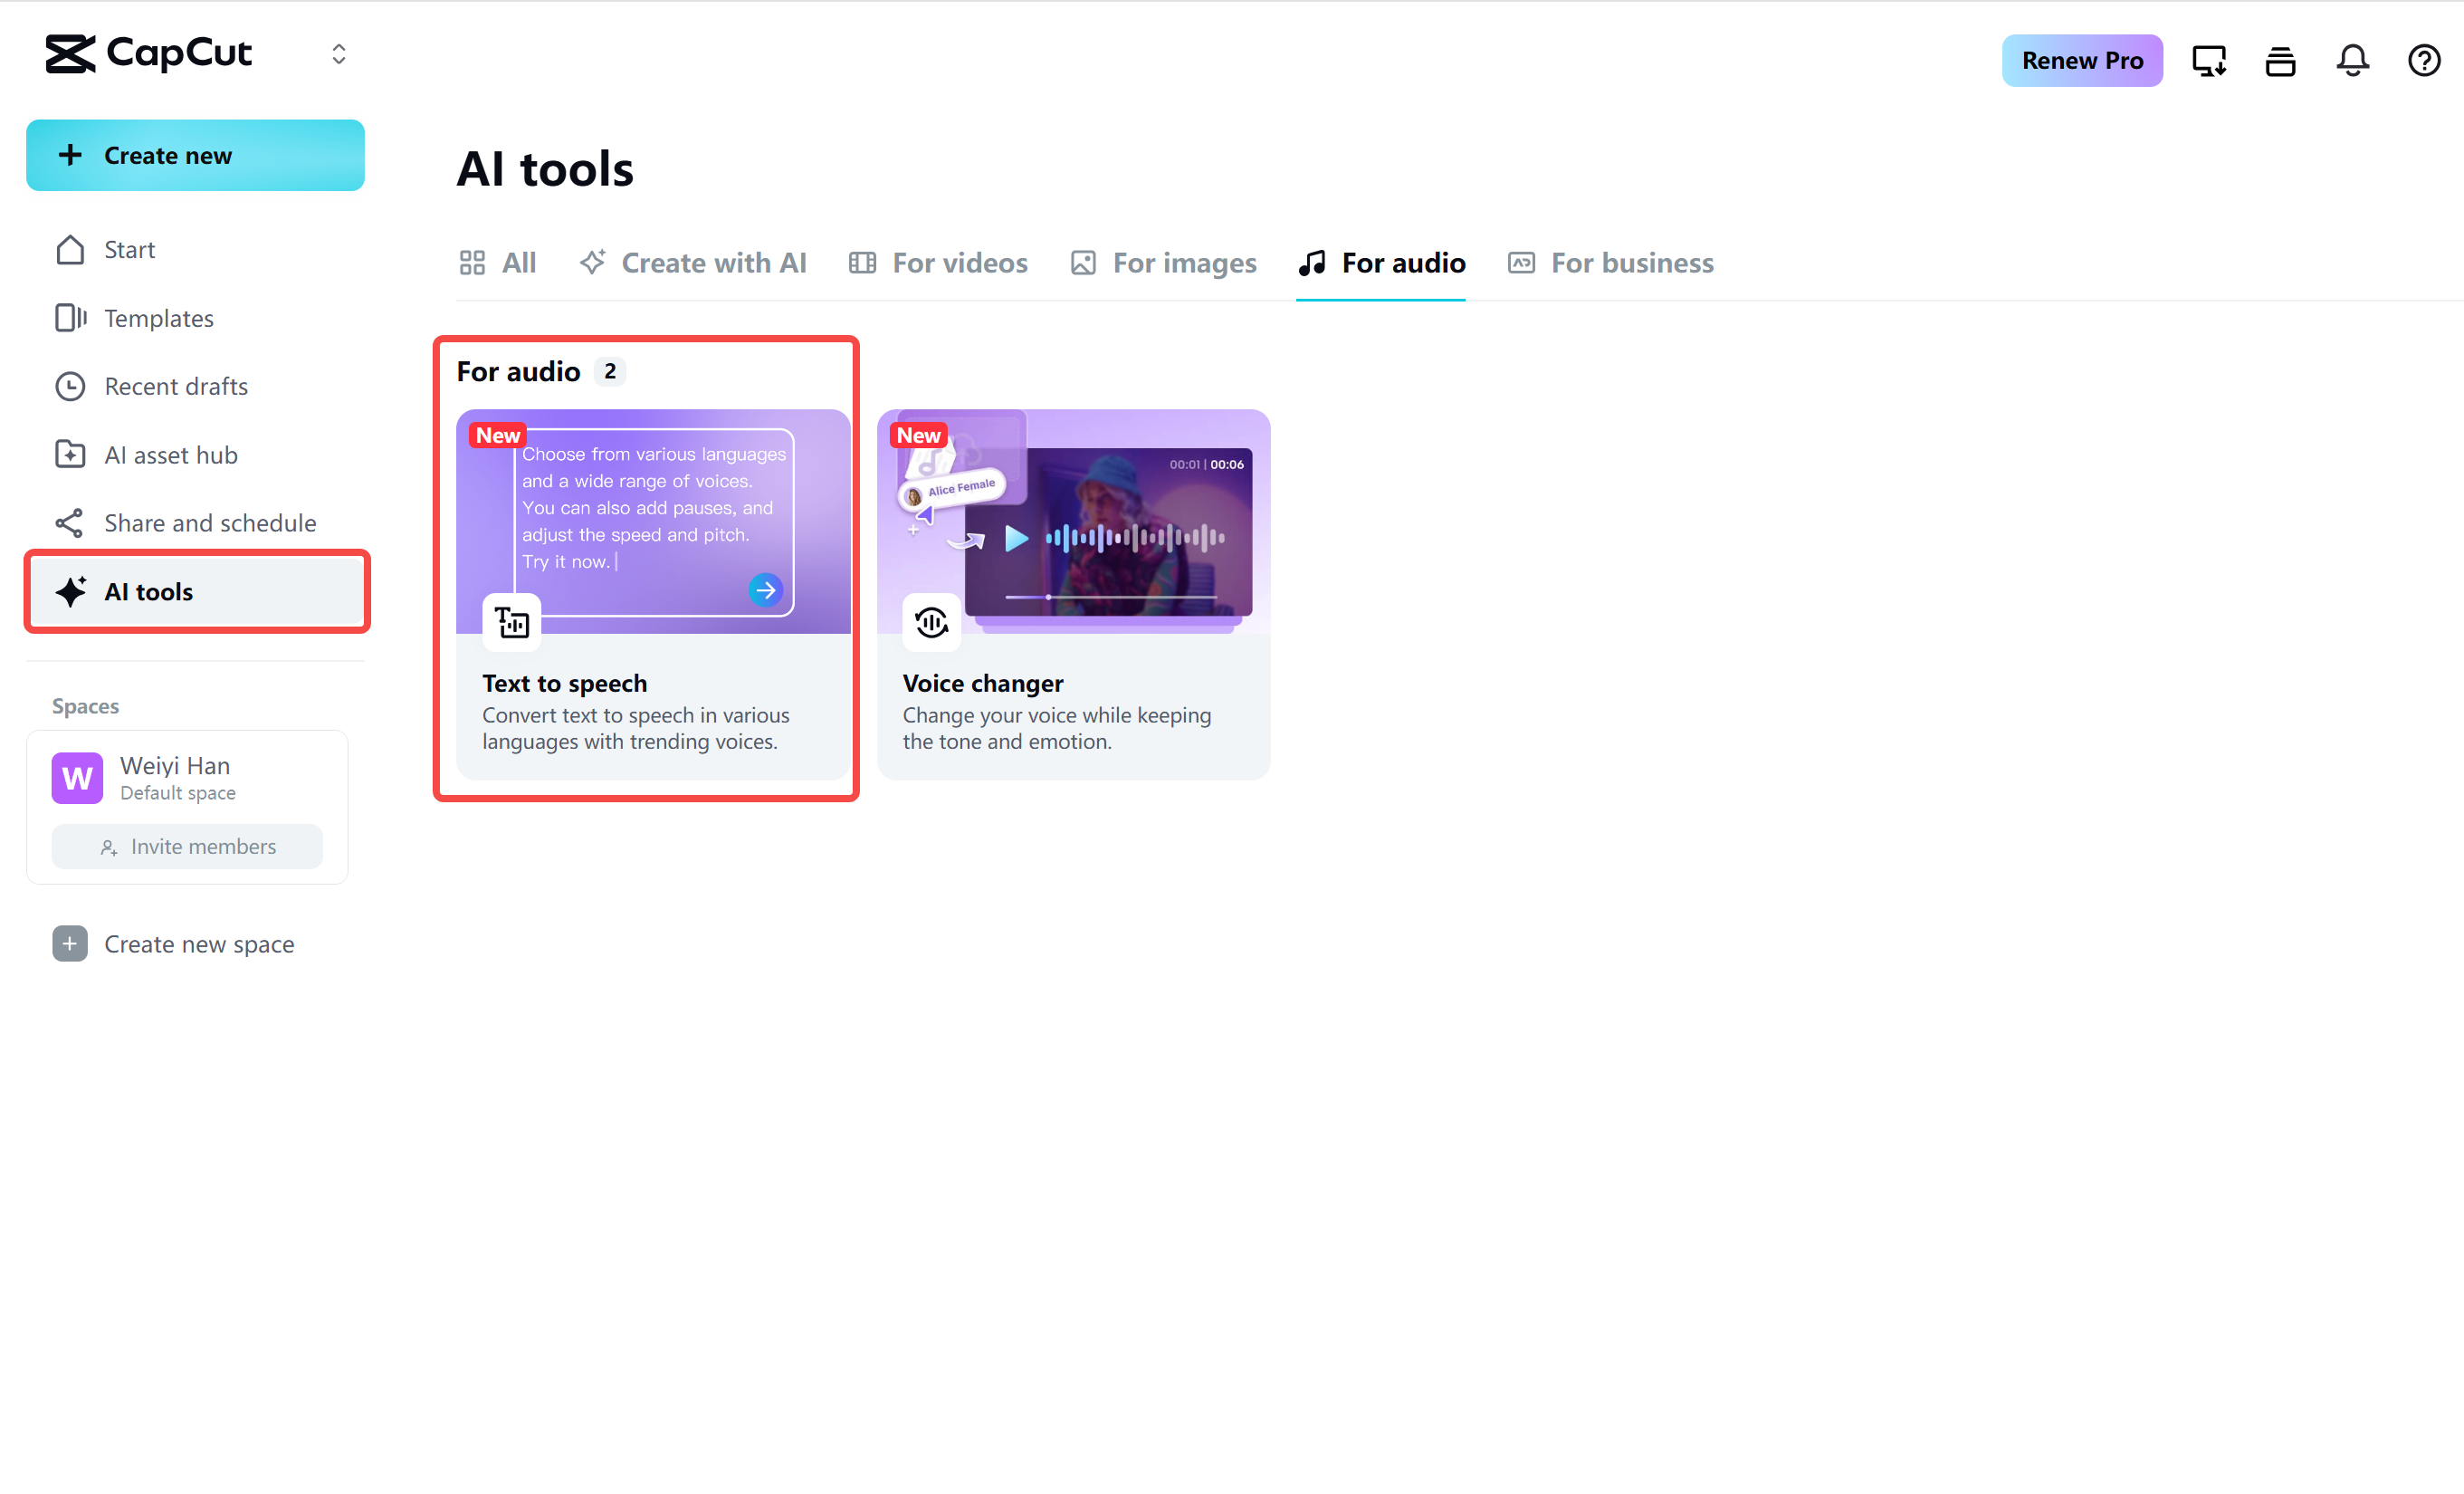Select the Create with AI tab
2464x1494 pixels.
(x=693, y=263)
